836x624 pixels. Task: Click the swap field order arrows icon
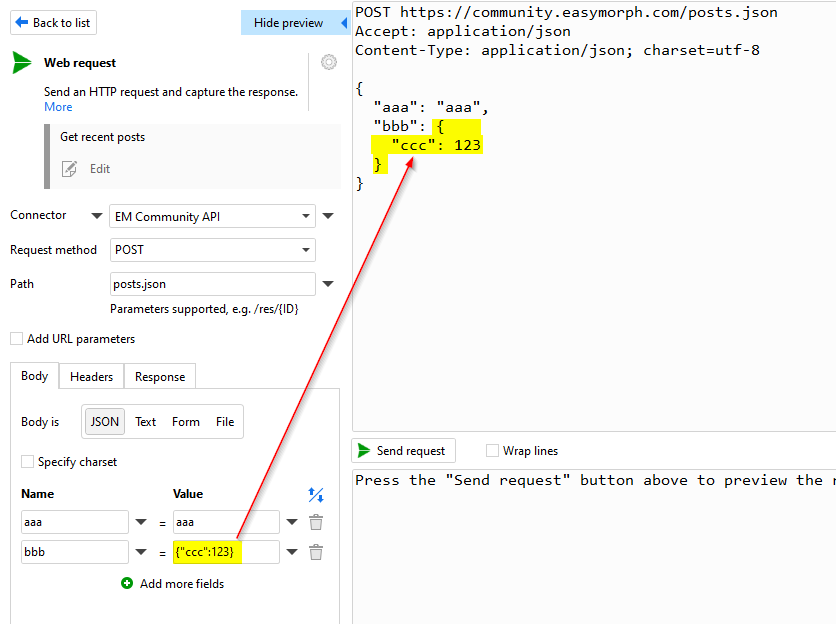tap(317, 494)
